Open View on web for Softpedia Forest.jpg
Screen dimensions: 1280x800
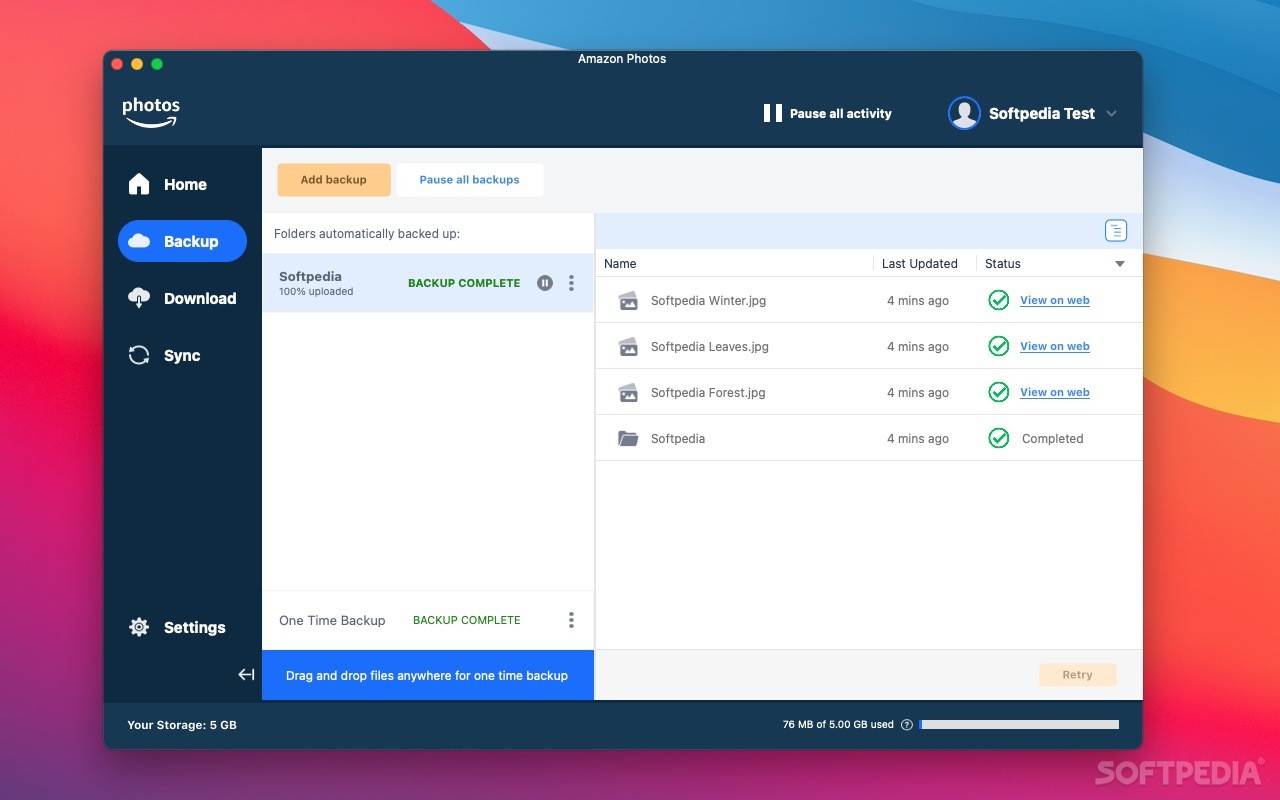[x=1055, y=392]
